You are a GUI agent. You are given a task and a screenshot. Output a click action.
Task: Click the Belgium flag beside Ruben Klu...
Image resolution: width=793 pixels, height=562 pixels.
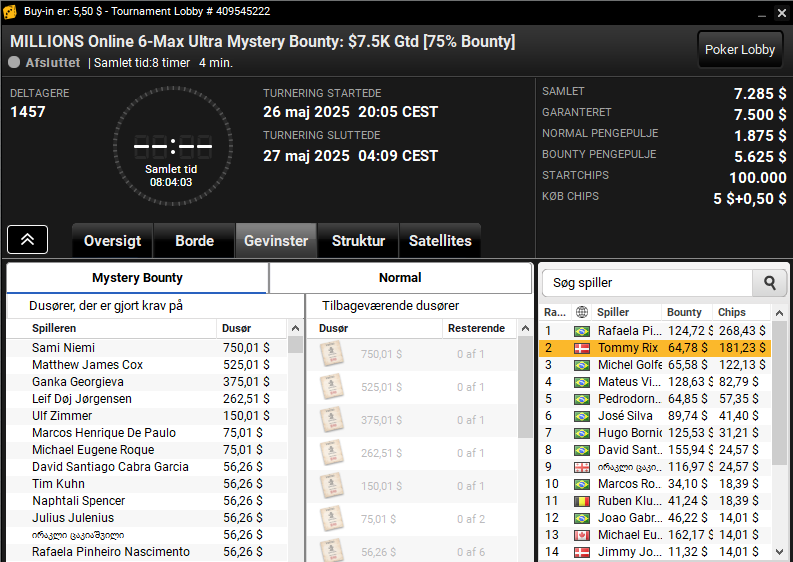pyautogui.click(x=582, y=501)
